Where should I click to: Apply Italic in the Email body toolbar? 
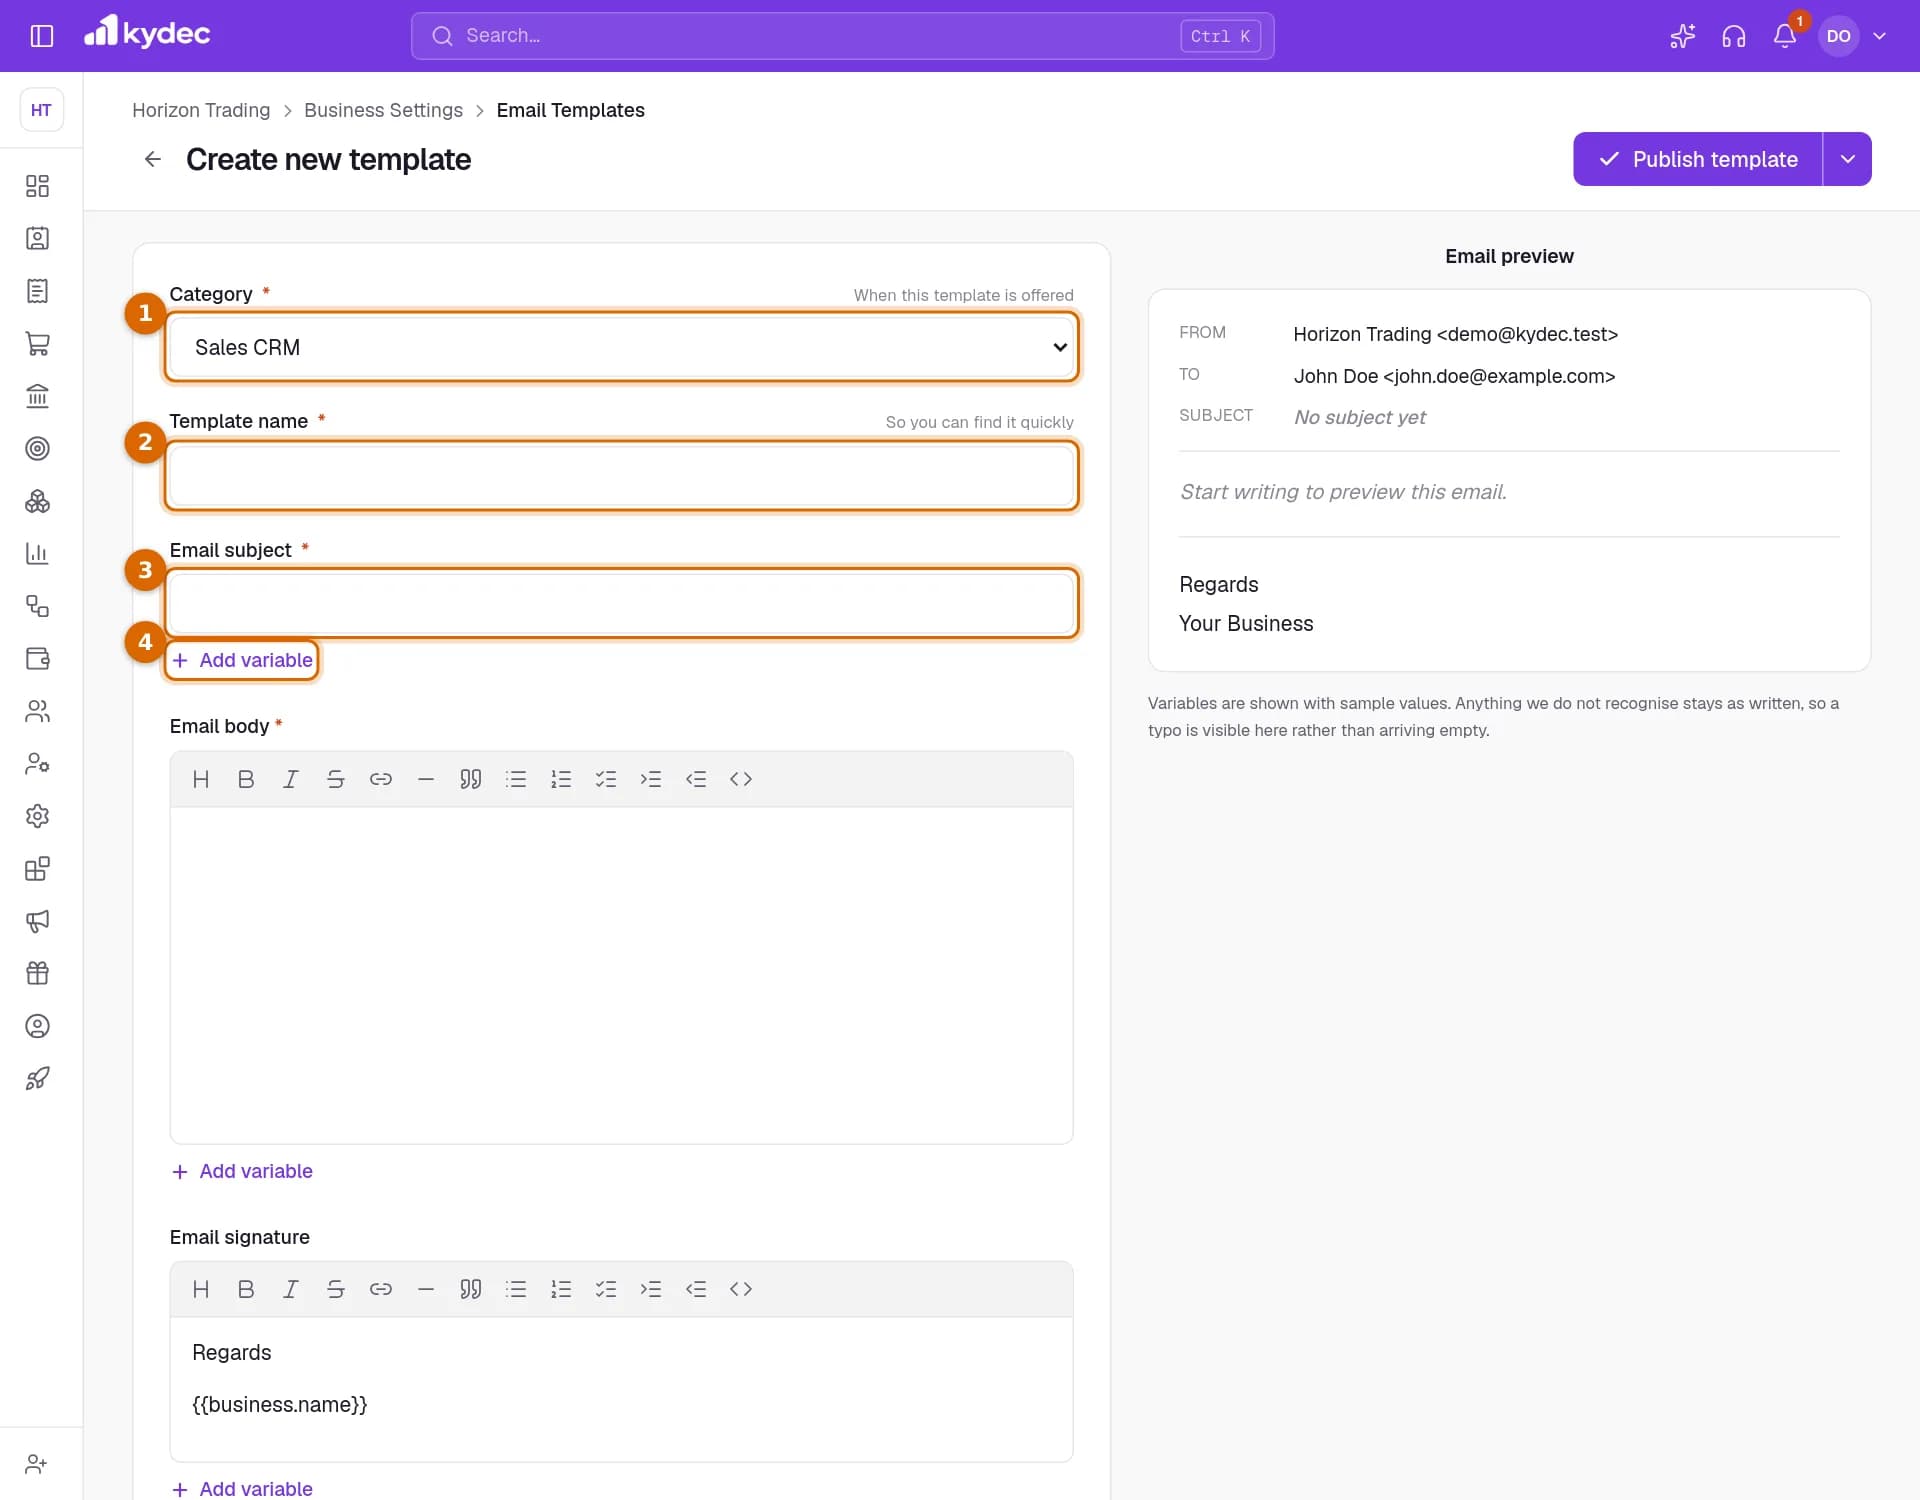coord(291,779)
